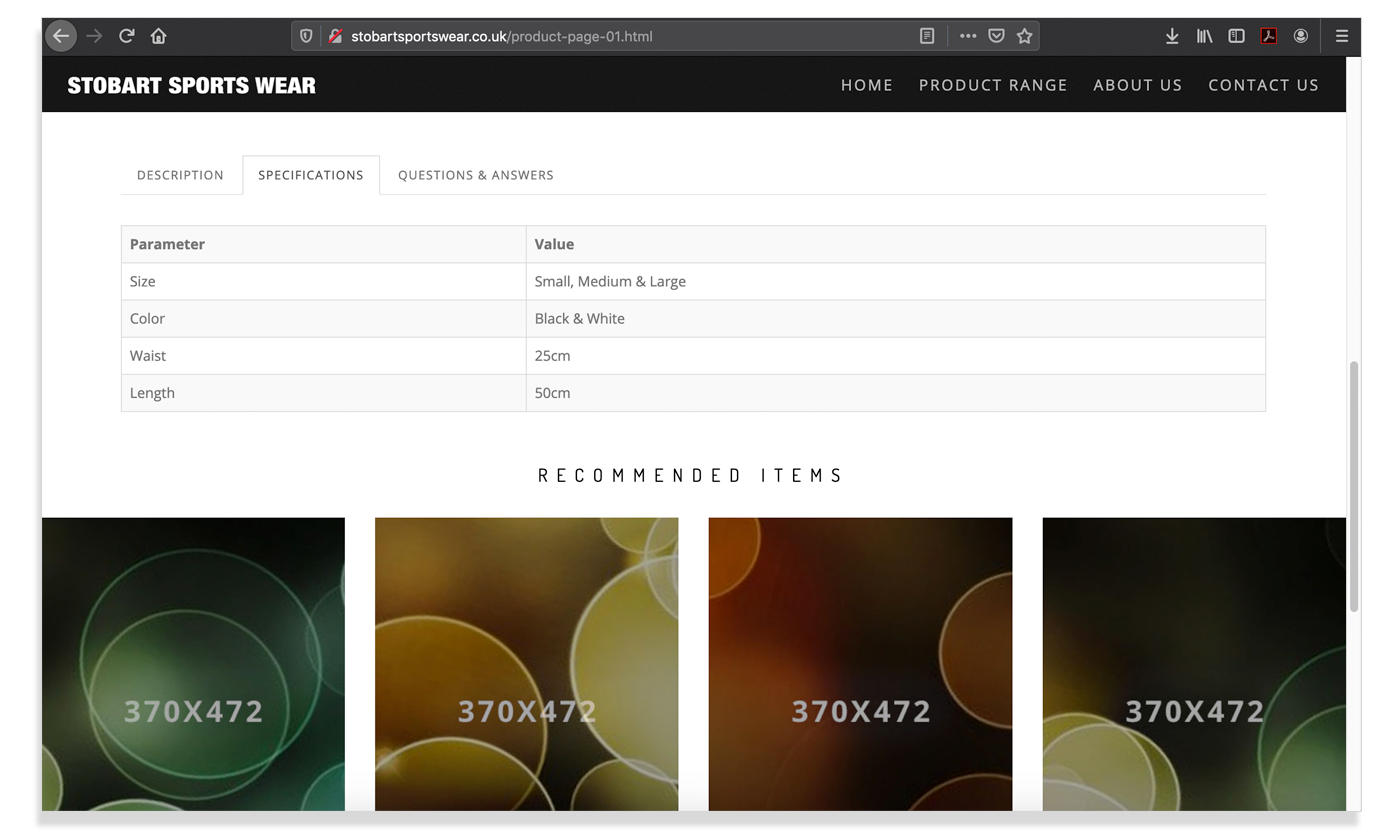Click the Adobe Acrobat extension icon
Image resolution: width=1400 pixels, height=830 pixels.
1268,36
